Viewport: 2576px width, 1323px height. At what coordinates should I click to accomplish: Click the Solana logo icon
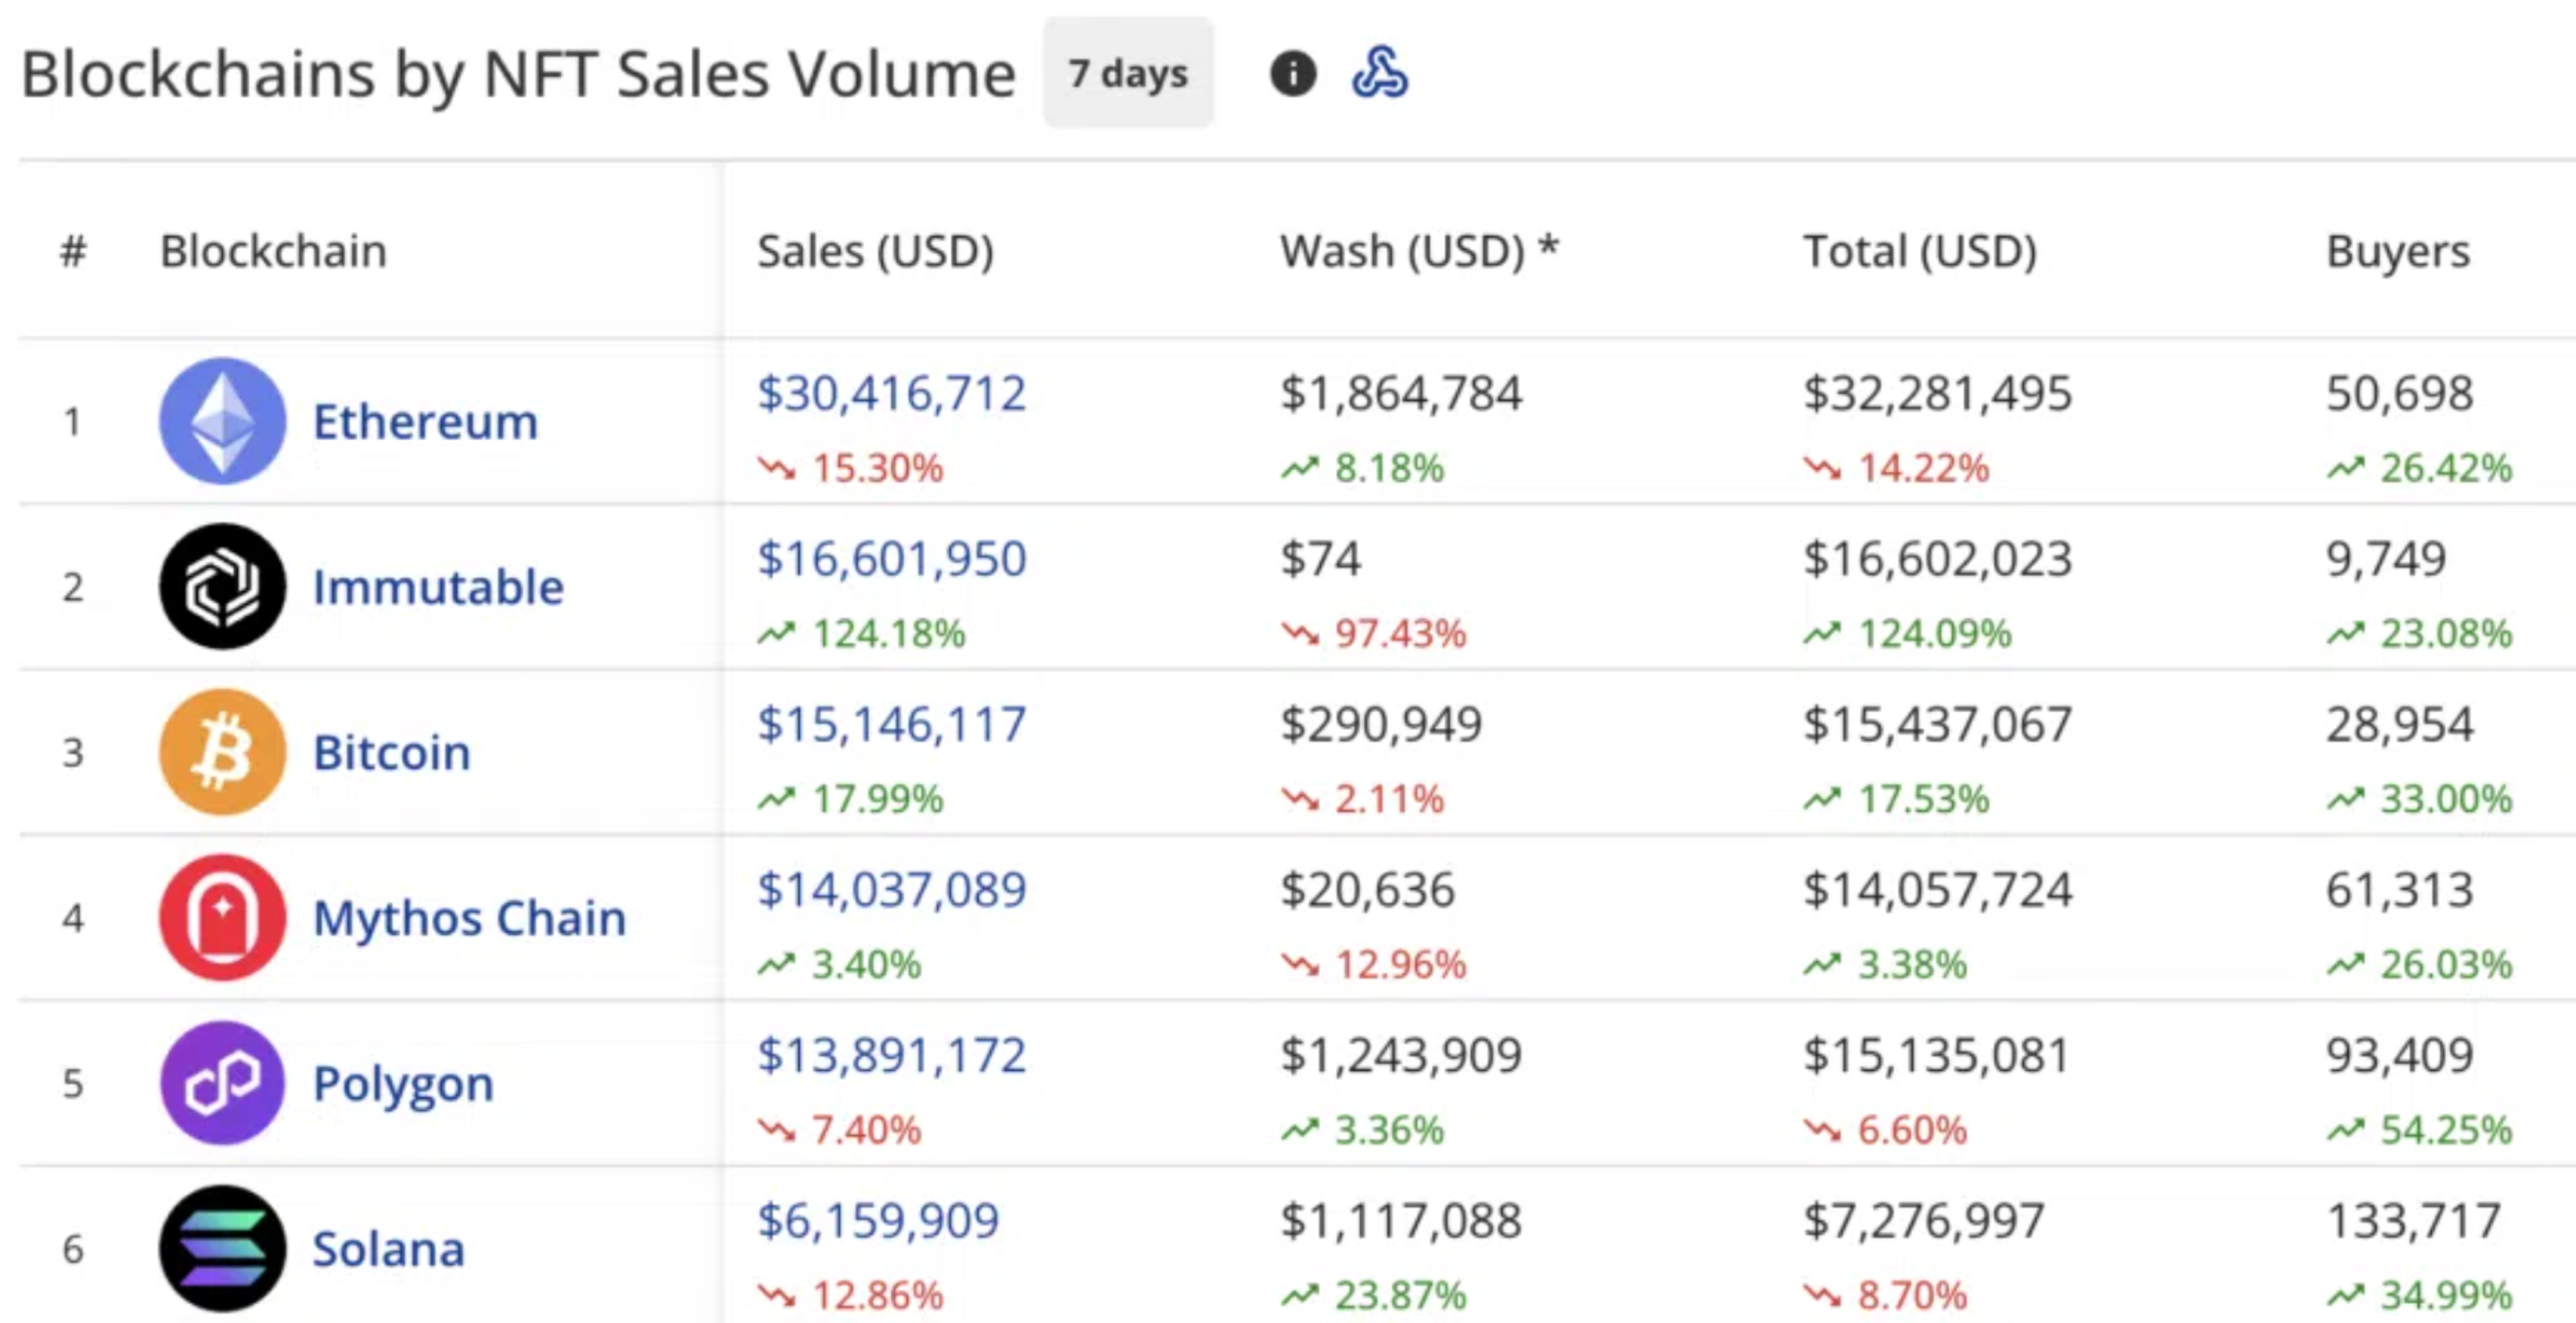point(223,1248)
